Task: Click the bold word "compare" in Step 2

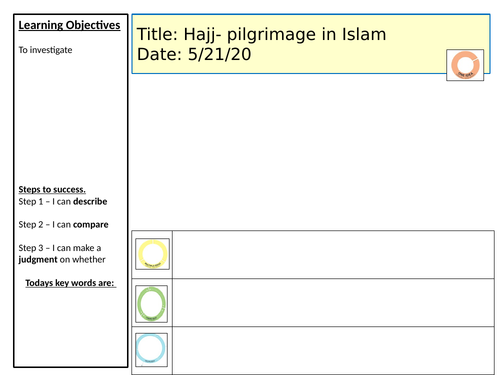Action: coord(91,225)
